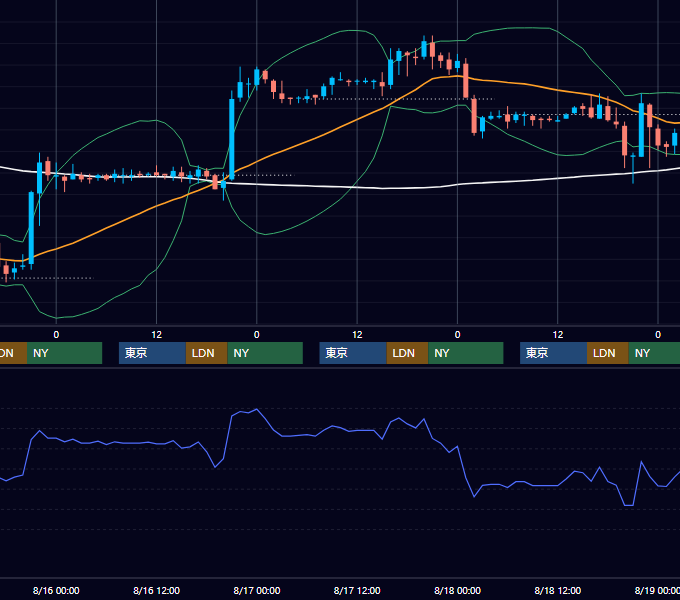The image size is (680, 600).
Task: Click the 東京 session block on 8/18
Action: (553, 353)
